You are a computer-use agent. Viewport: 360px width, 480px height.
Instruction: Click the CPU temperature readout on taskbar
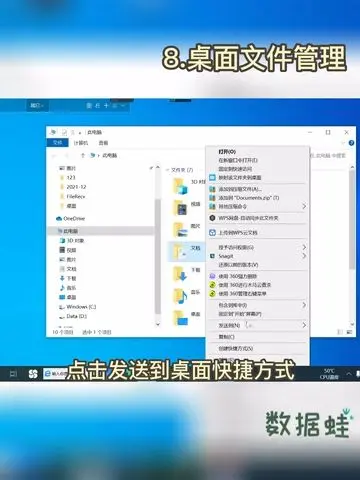coord(329,374)
